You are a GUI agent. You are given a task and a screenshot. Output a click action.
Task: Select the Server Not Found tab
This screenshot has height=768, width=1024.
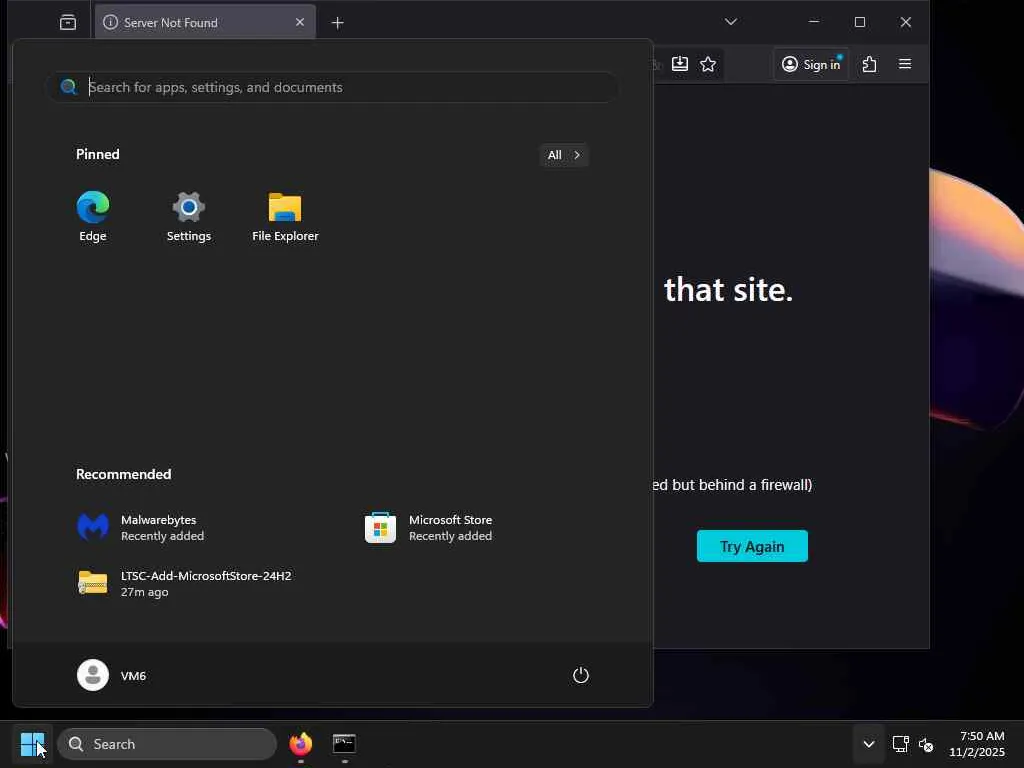(x=204, y=22)
